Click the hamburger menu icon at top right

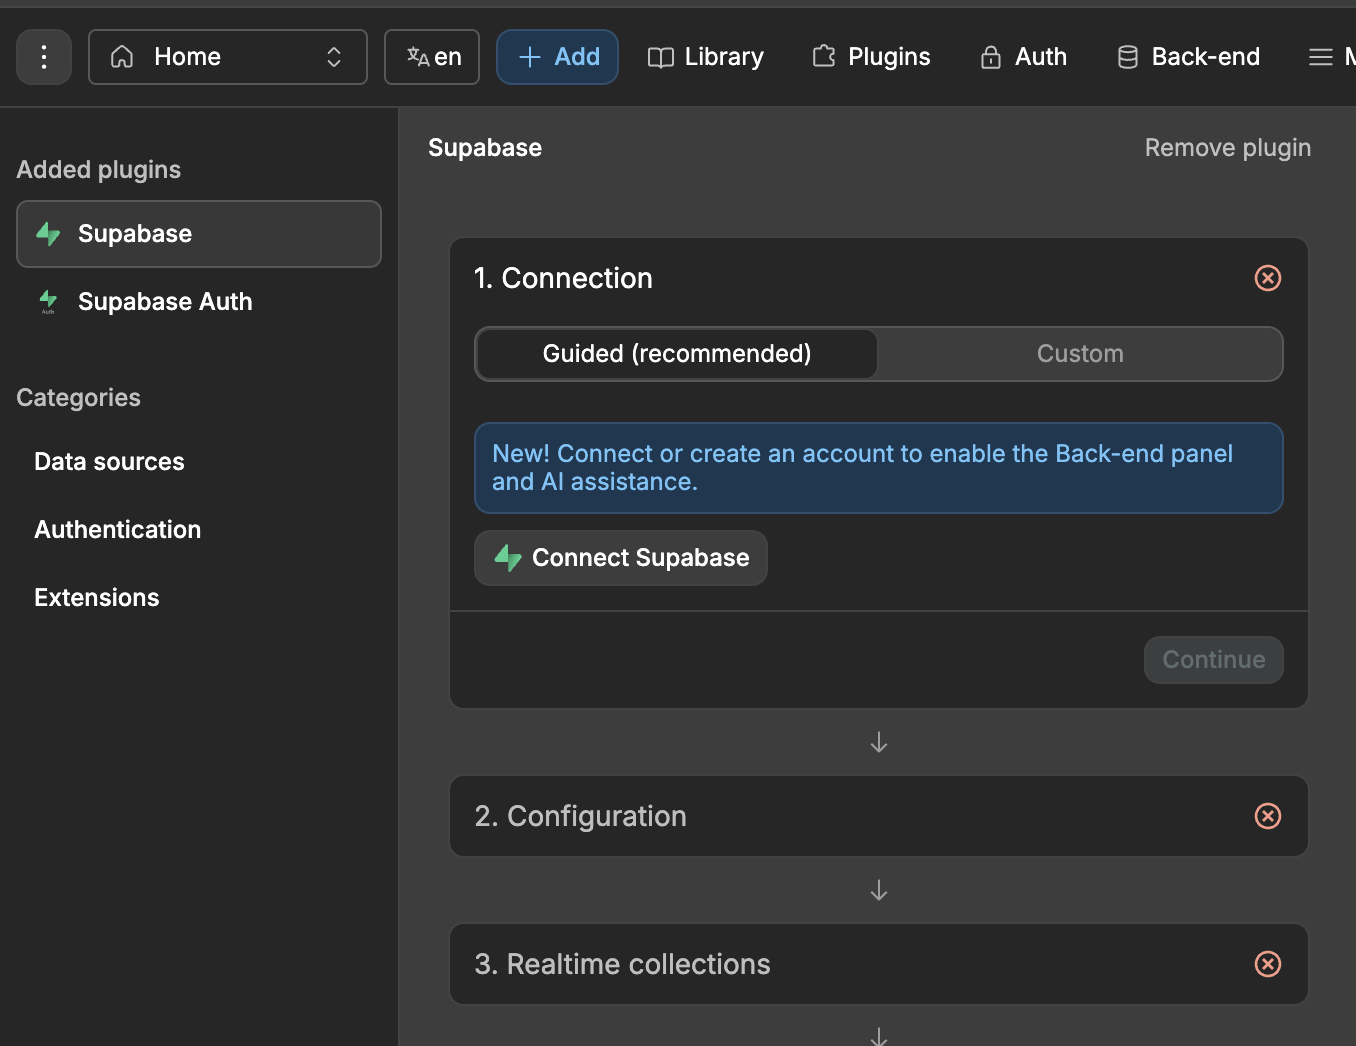(1321, 57)
